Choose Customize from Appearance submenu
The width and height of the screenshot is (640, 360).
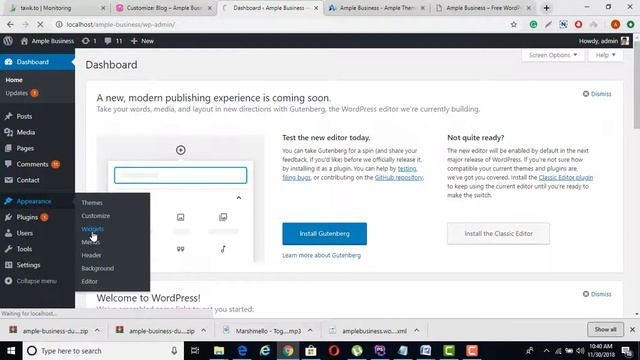click(x=96, y=216)
